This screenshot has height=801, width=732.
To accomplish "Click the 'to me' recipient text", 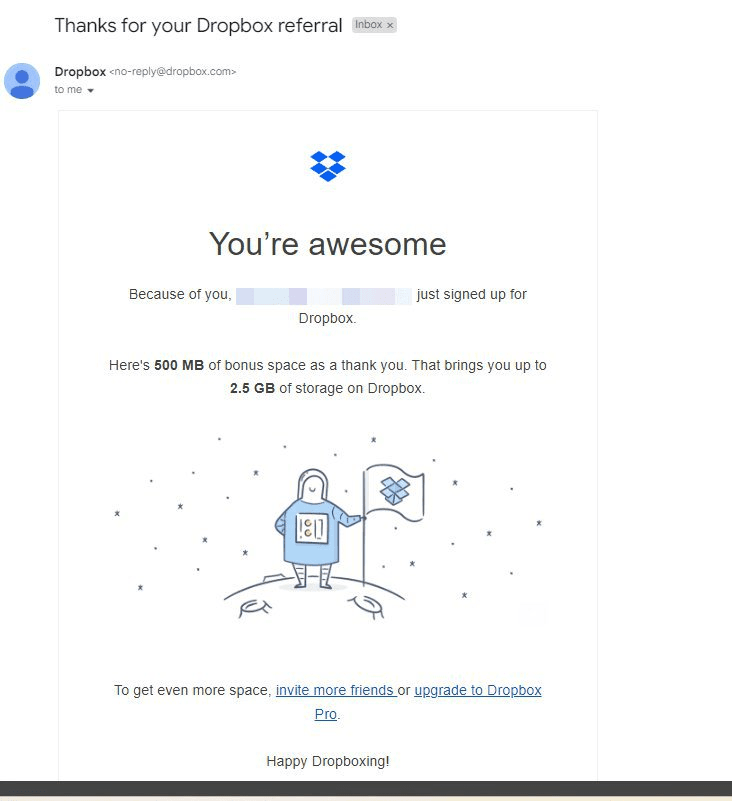I will pos(68,89).
